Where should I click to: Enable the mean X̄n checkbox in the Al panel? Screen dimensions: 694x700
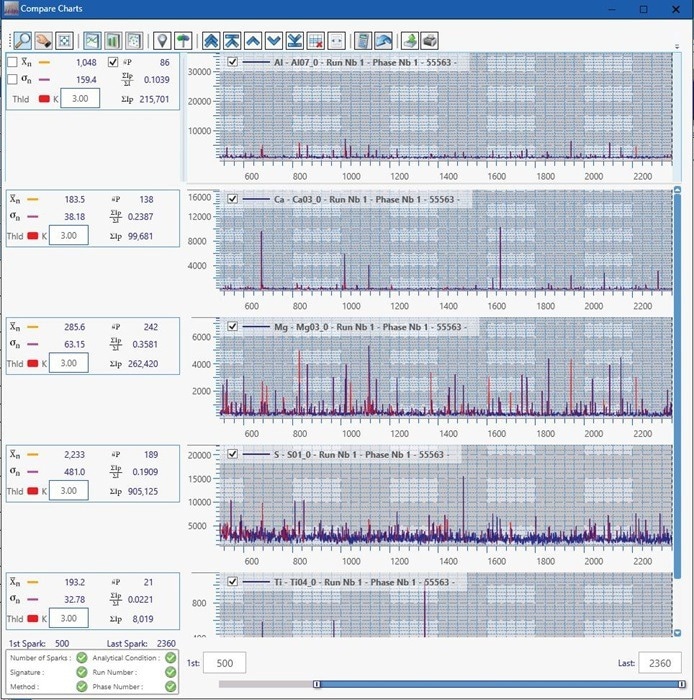tap(12, 62)
